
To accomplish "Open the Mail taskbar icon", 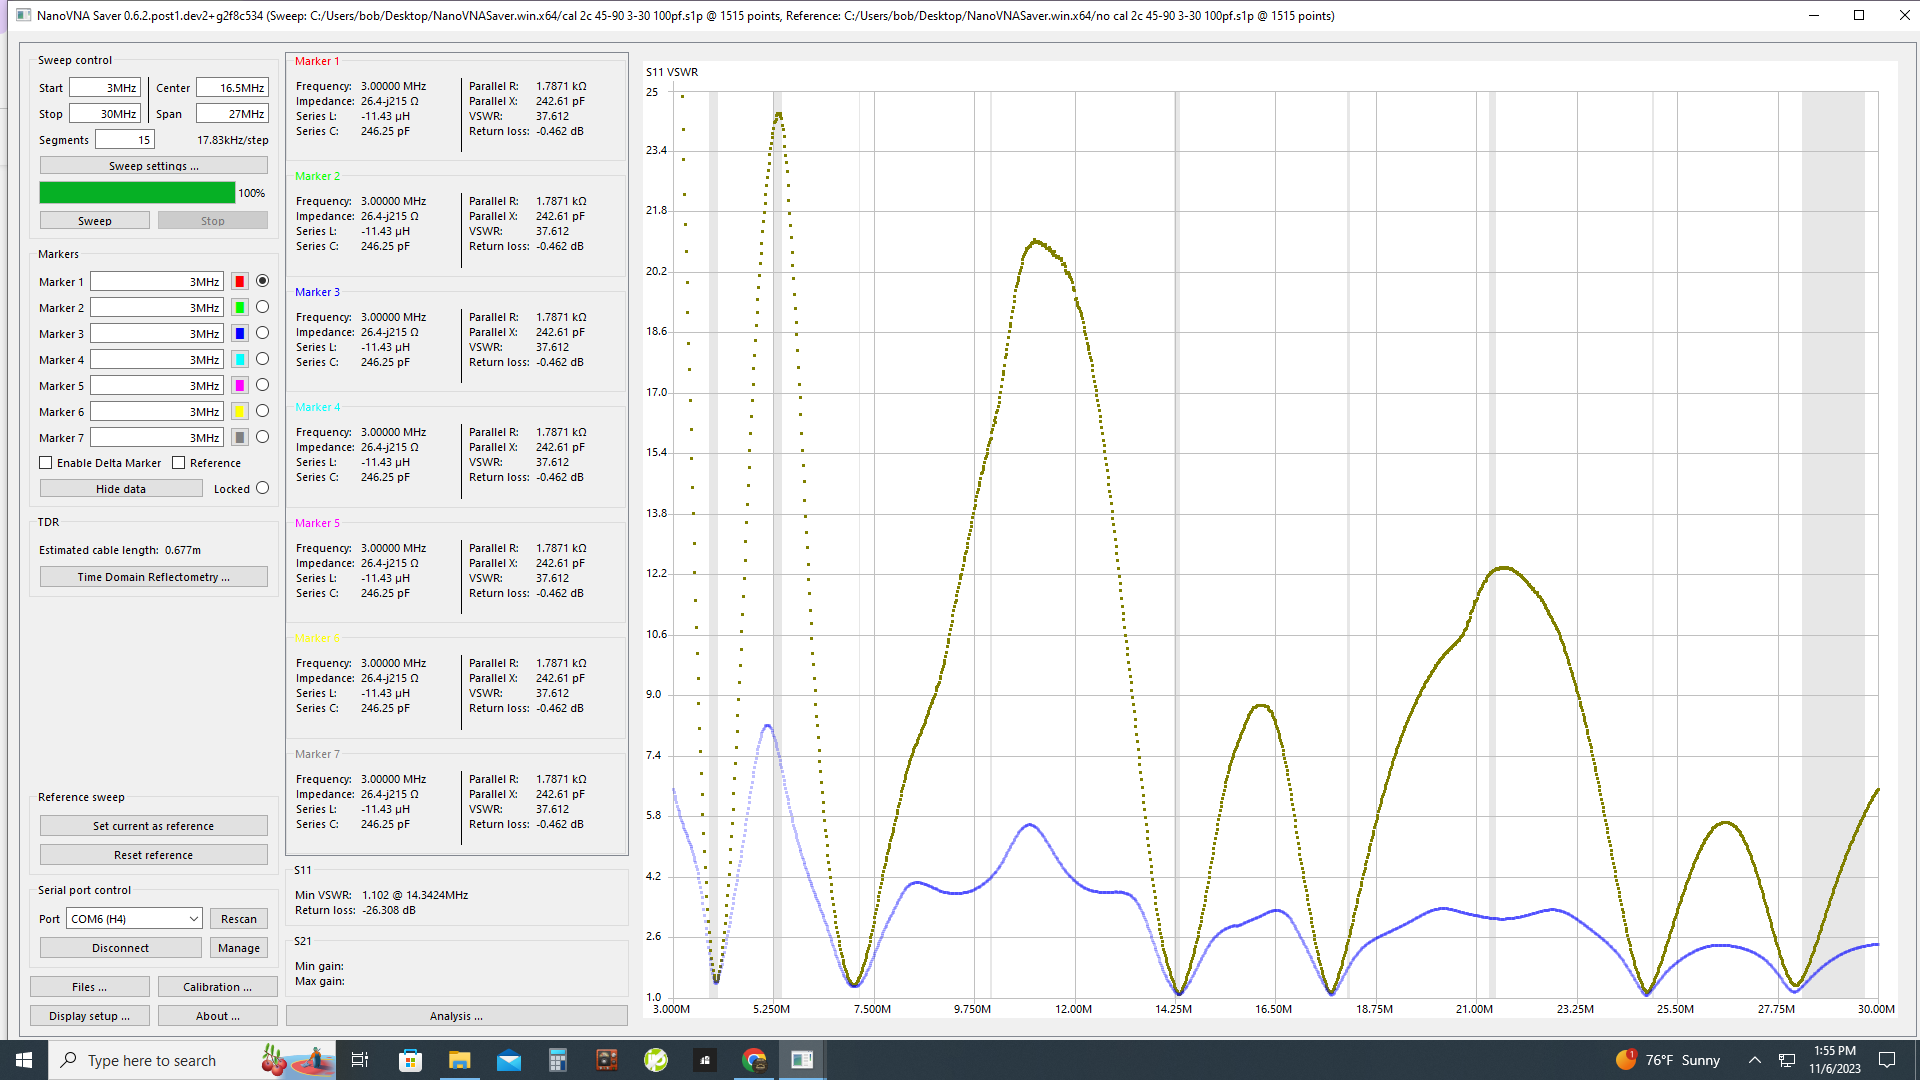I will tap(508, 1060).
